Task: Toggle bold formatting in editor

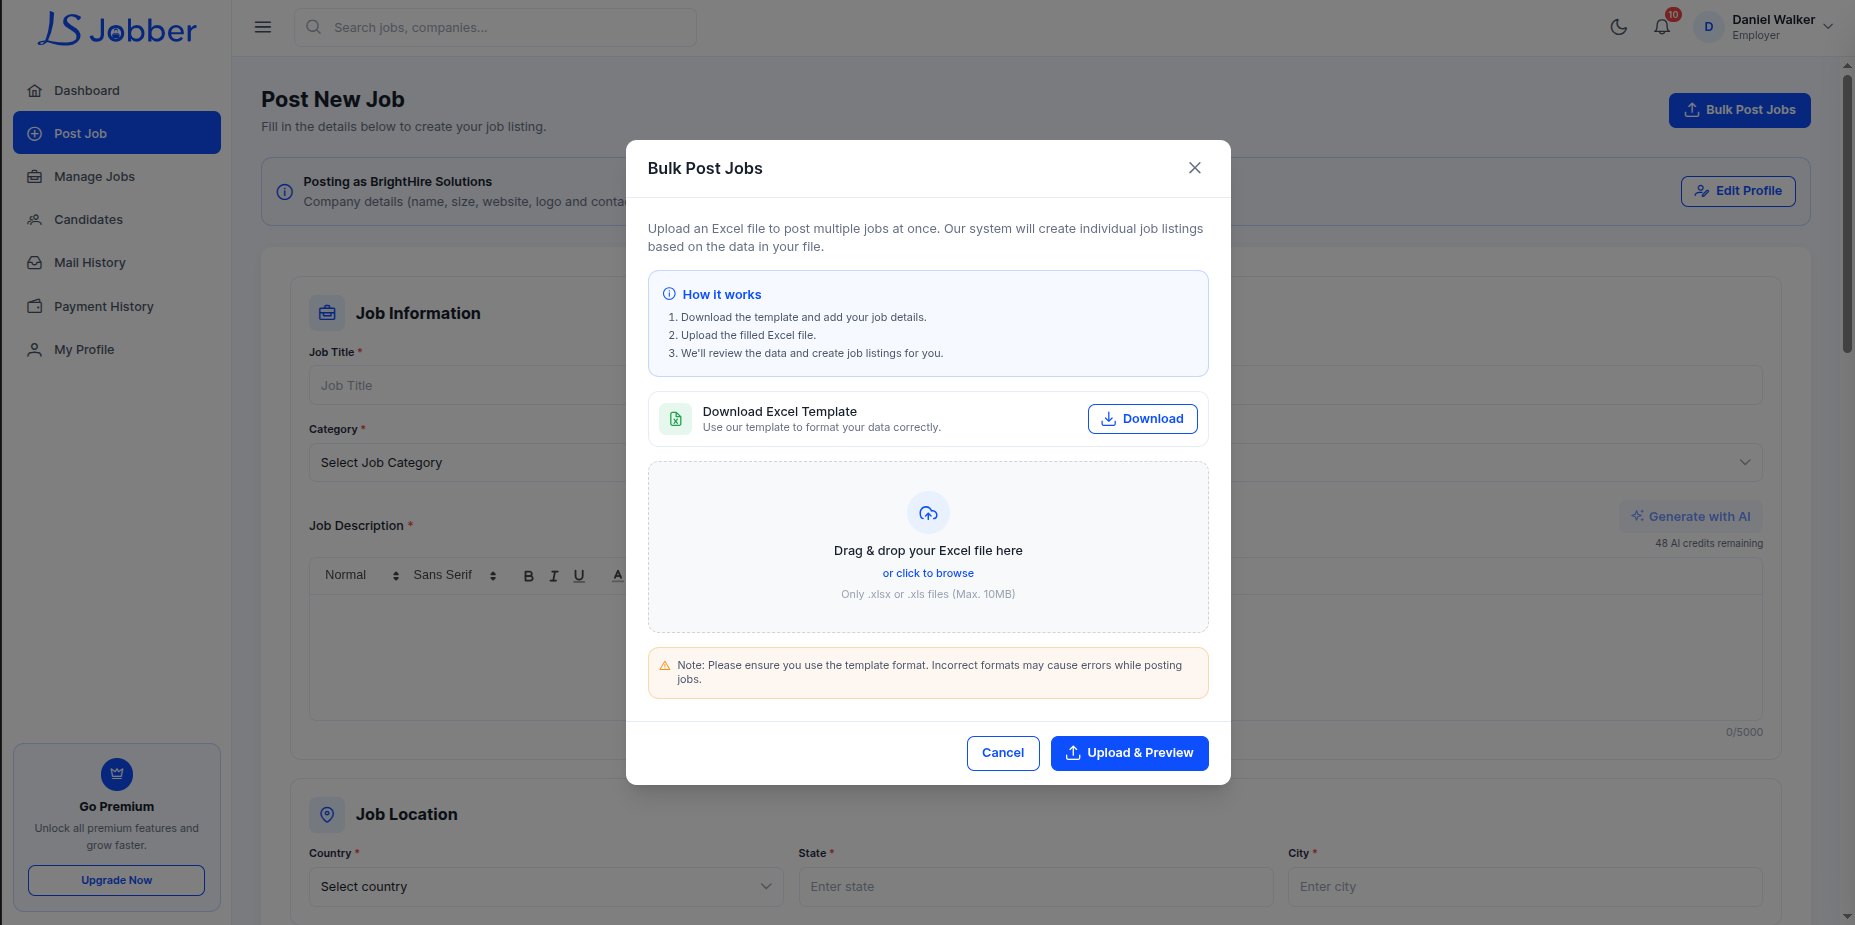Action: click(x=529, y=576)
